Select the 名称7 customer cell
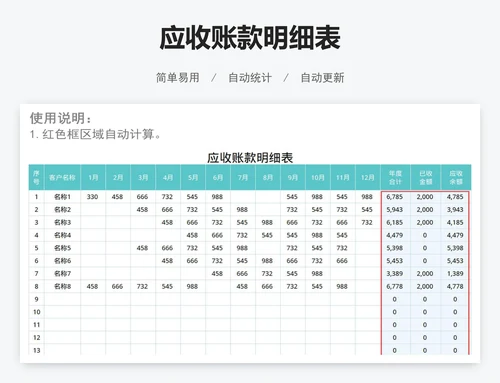 [62, 274]
